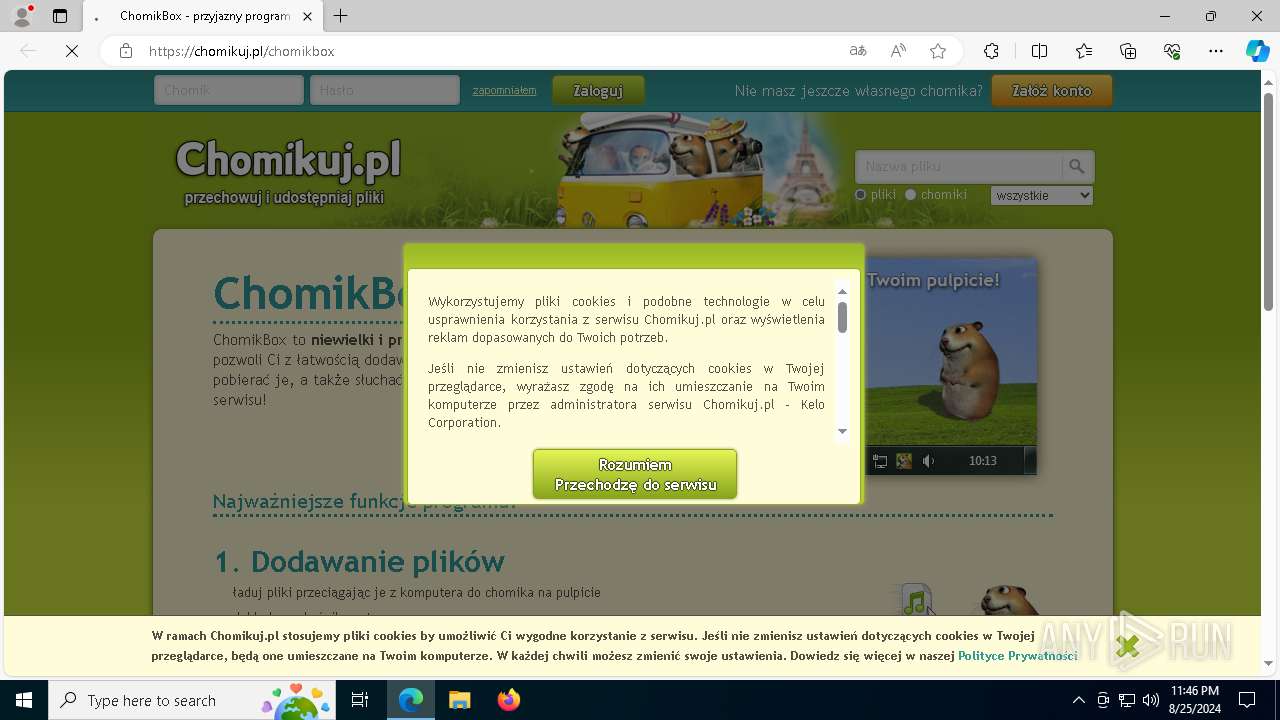Show hidden system tray icons
The width and height of the screenshot is (1280, 720).
pyautogui.click(x=1078, y=700)
